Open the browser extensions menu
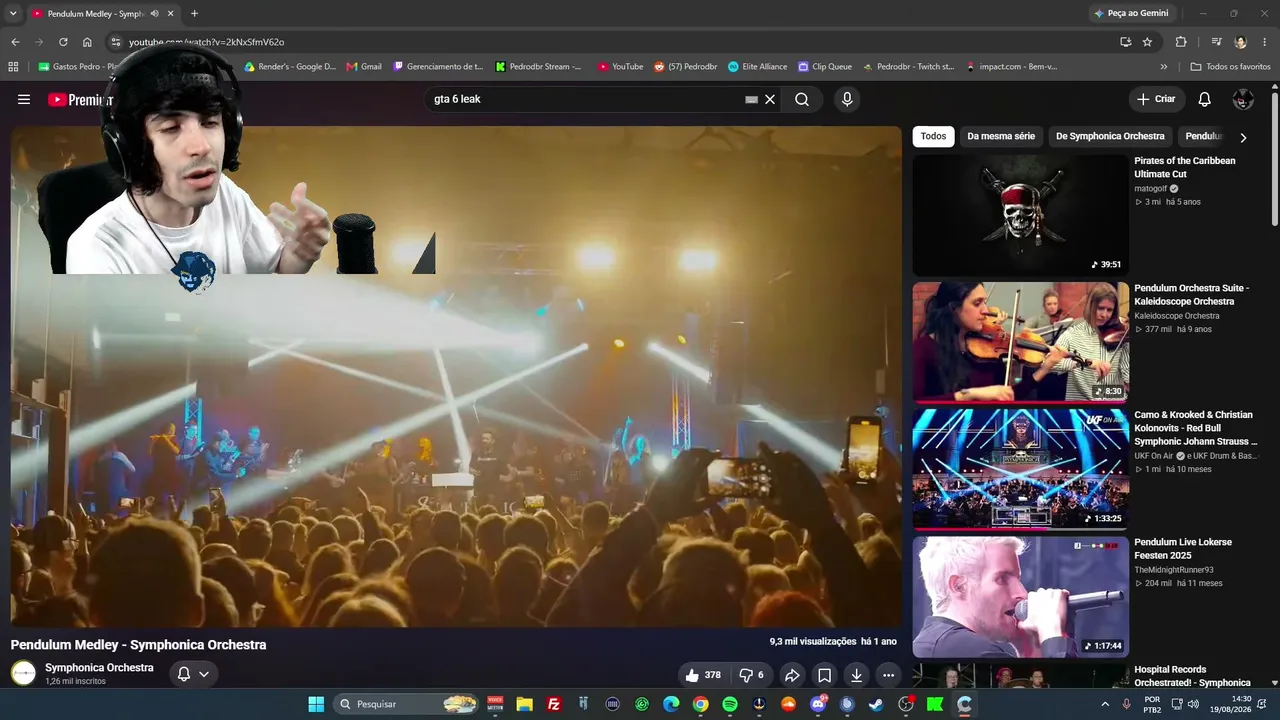This screenshot has width=1280, height=720. pyautogui.click(x=1181, y=42)
